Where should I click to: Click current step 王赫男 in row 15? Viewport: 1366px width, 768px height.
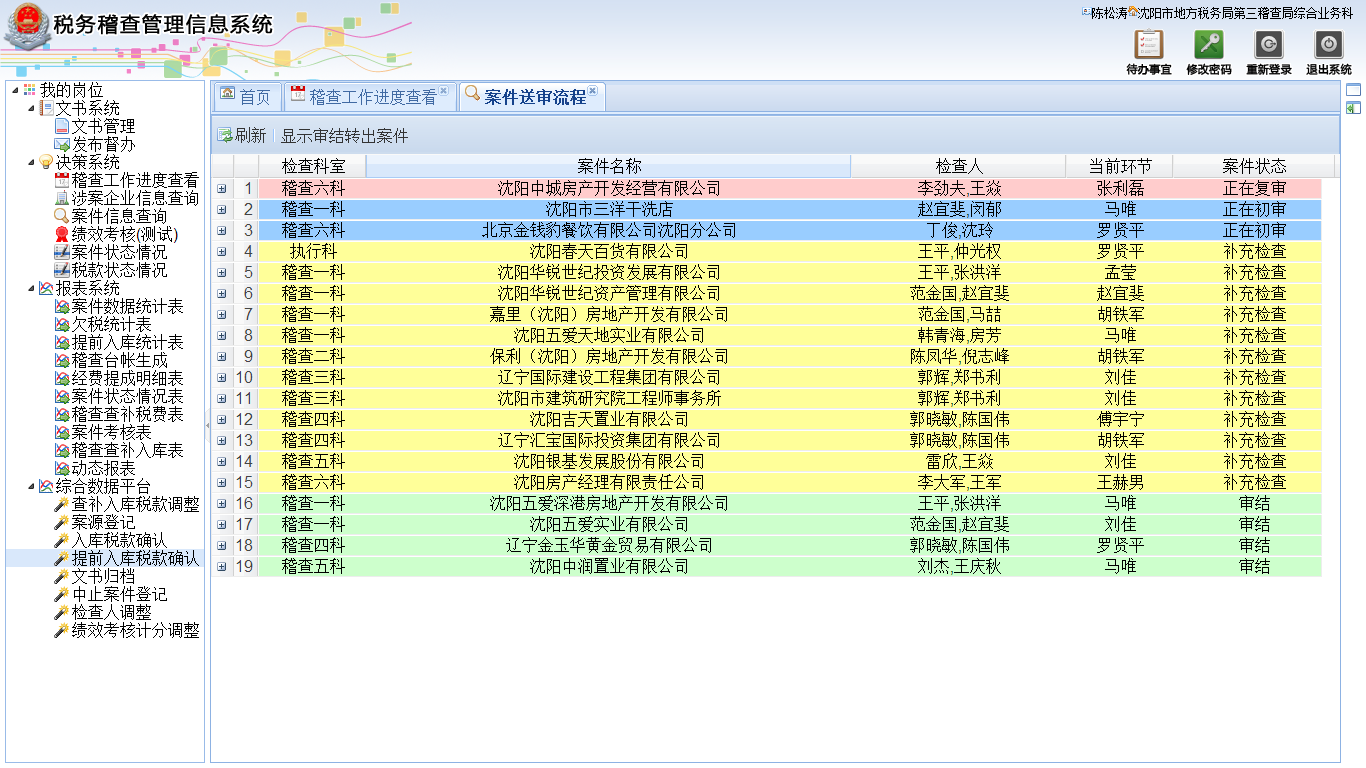1120,483
